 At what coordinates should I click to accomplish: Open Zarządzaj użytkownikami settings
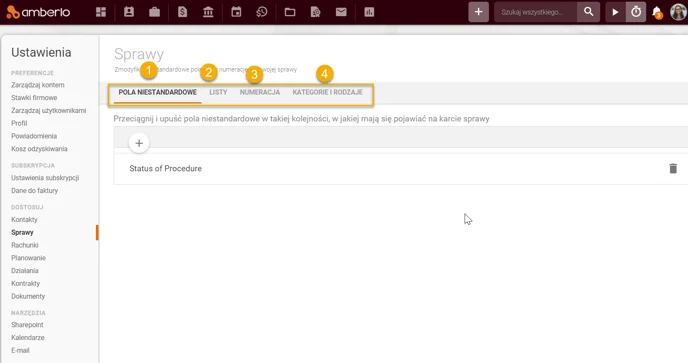click(49, 111)
